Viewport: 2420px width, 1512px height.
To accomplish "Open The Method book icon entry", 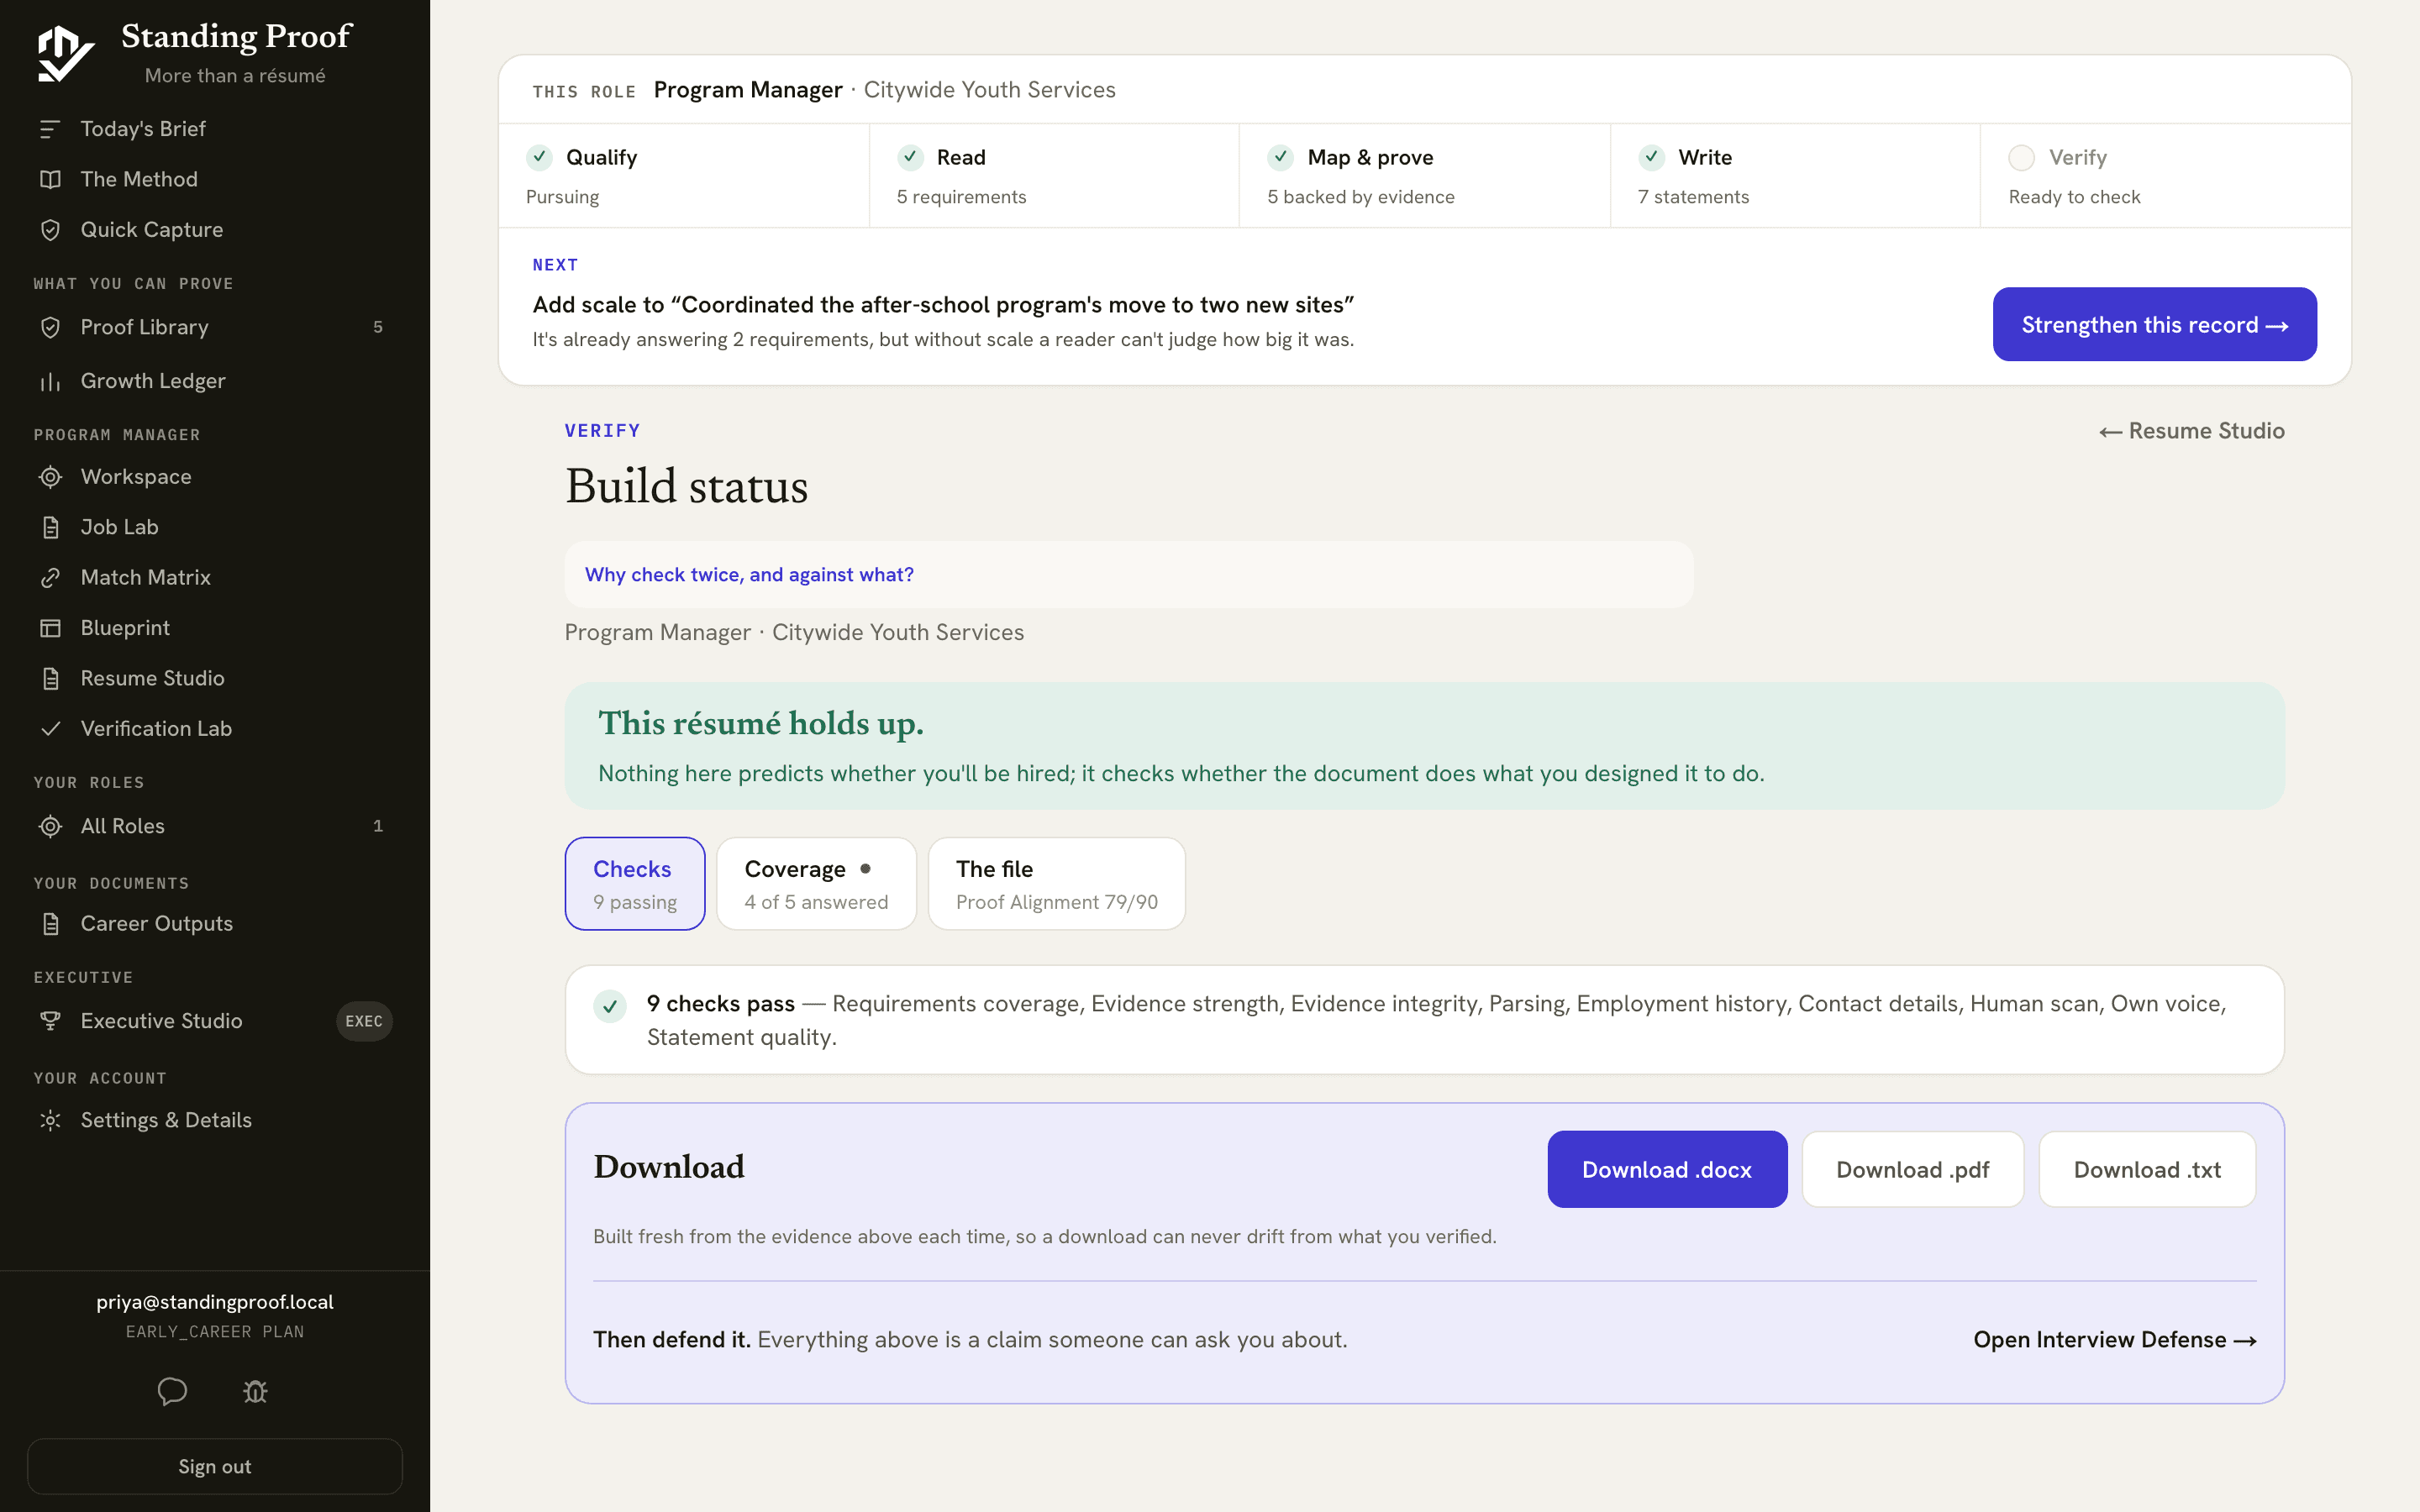I will click(214, 179).
